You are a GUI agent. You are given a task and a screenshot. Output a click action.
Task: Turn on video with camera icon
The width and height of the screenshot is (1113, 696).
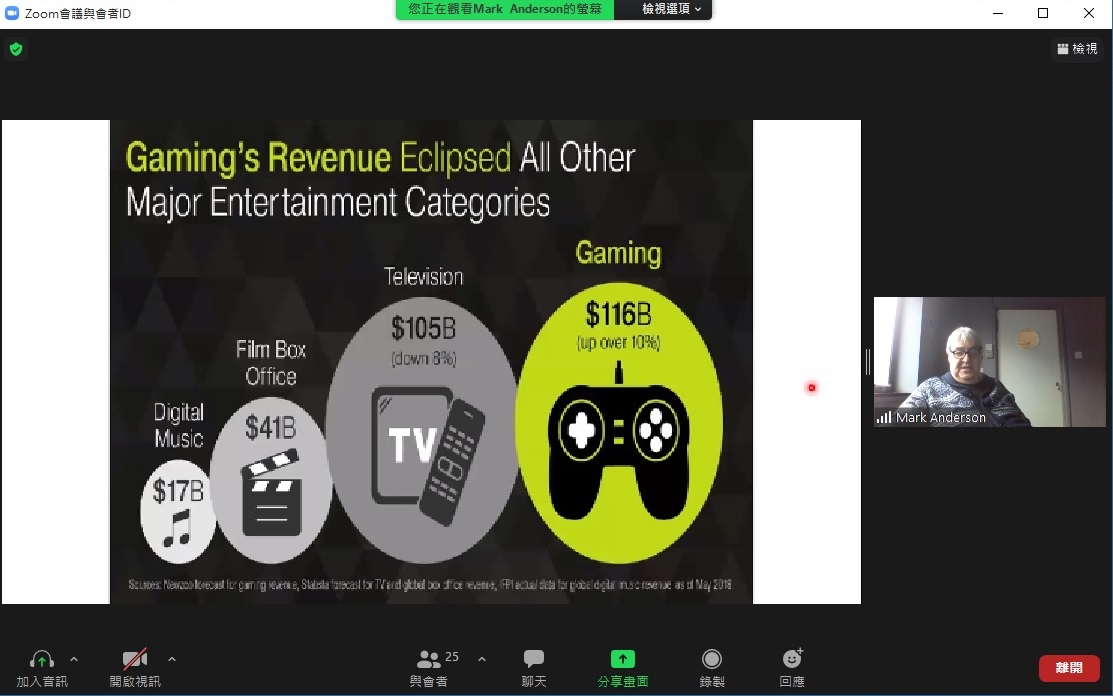point(135,660)
